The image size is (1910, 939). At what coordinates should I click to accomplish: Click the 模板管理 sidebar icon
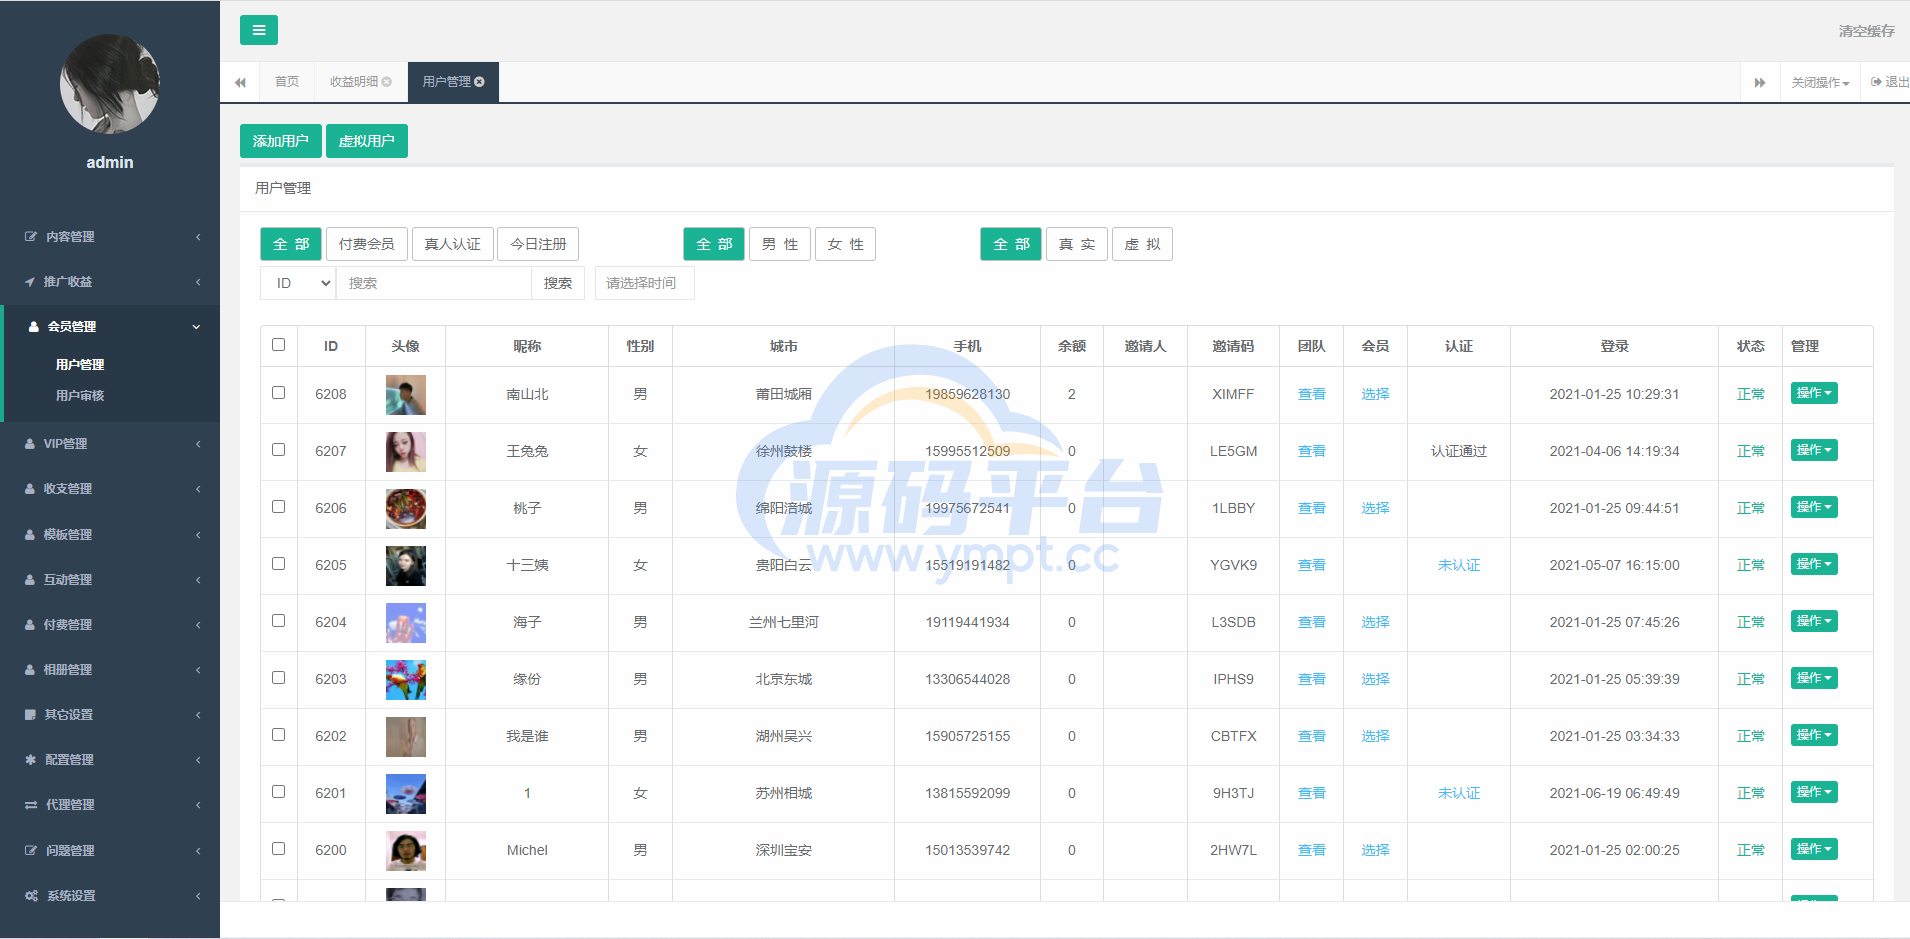30,535
